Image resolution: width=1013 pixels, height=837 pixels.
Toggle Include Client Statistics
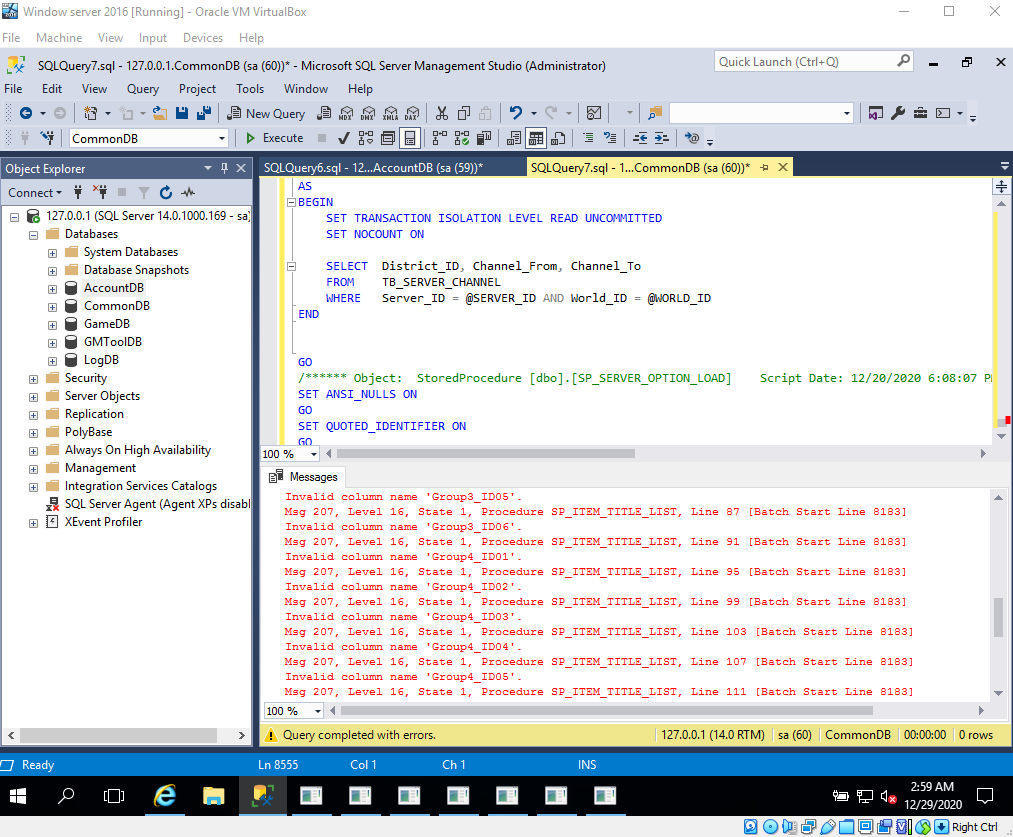pos(483,138)
